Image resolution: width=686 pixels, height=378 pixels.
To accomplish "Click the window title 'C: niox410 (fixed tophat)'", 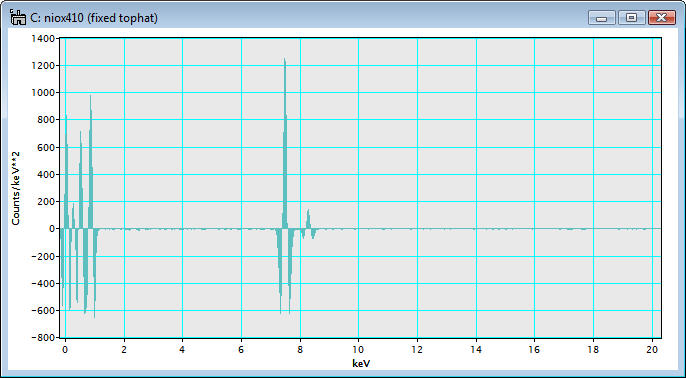I will 94,18.
